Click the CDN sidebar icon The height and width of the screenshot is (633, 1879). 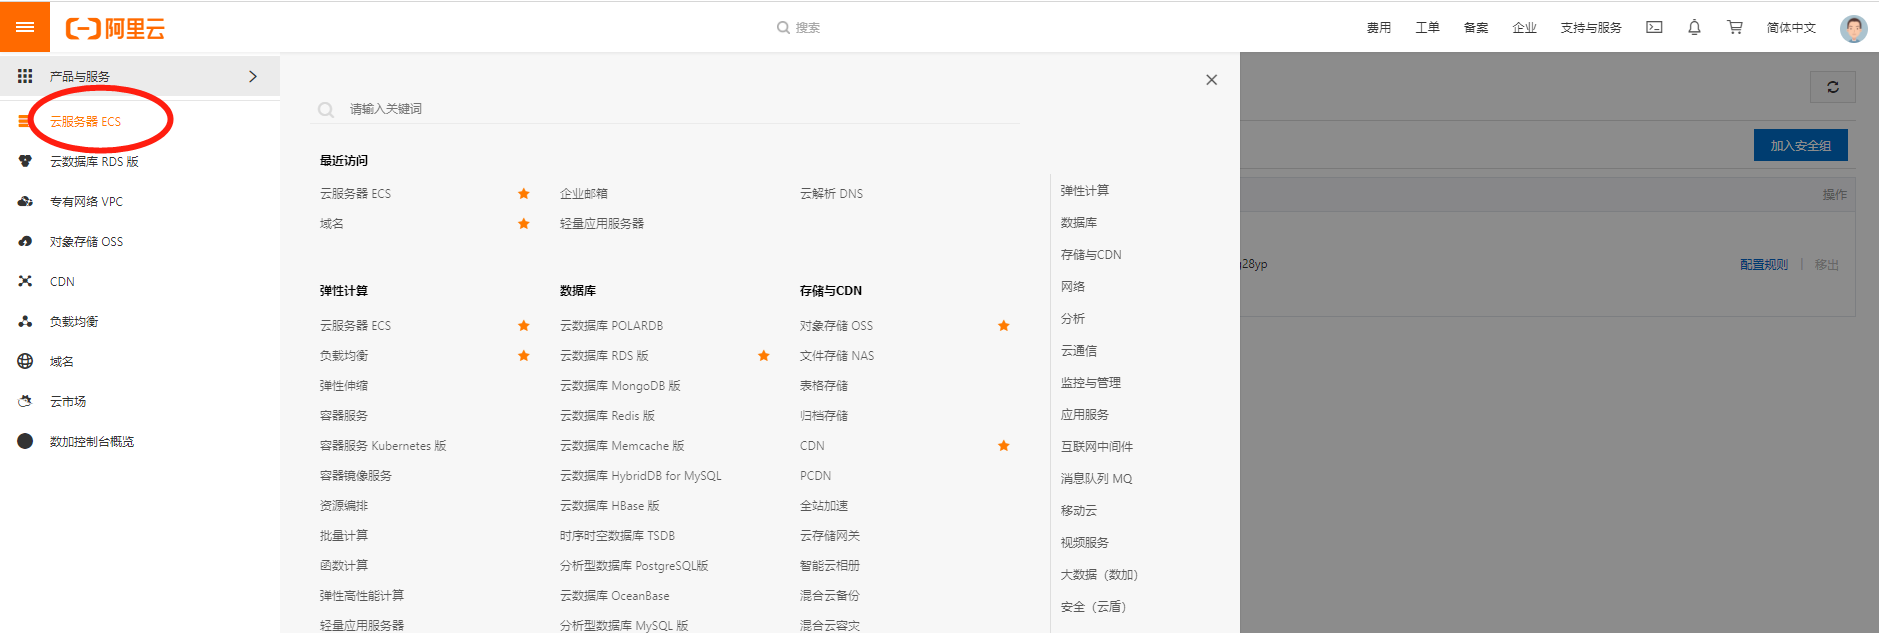25,281
